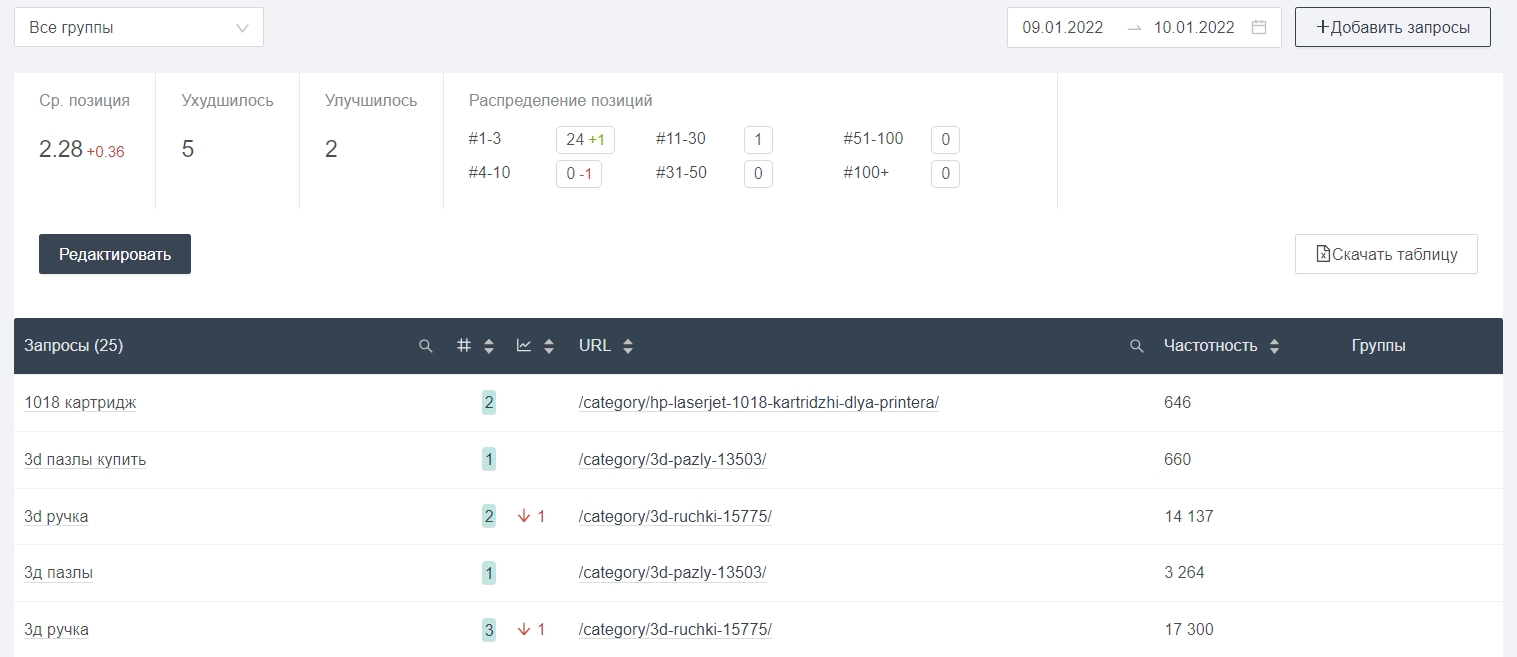Click the #1-3 distribution count badge
This screenshot has width=1517, height=657.
pos(585,140)
